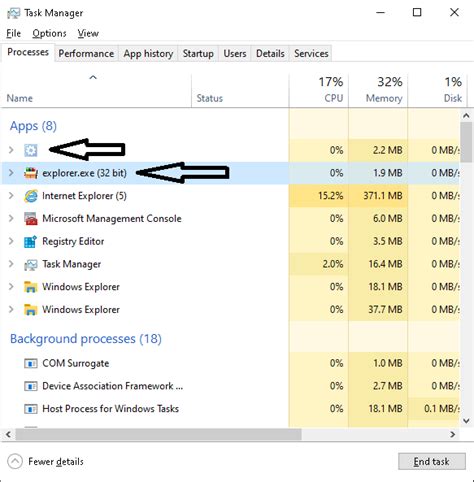Click the 2.7 MB memory value
Image resolution: width=474 pixels, height=482 pixels.
[x=387, y=386]
